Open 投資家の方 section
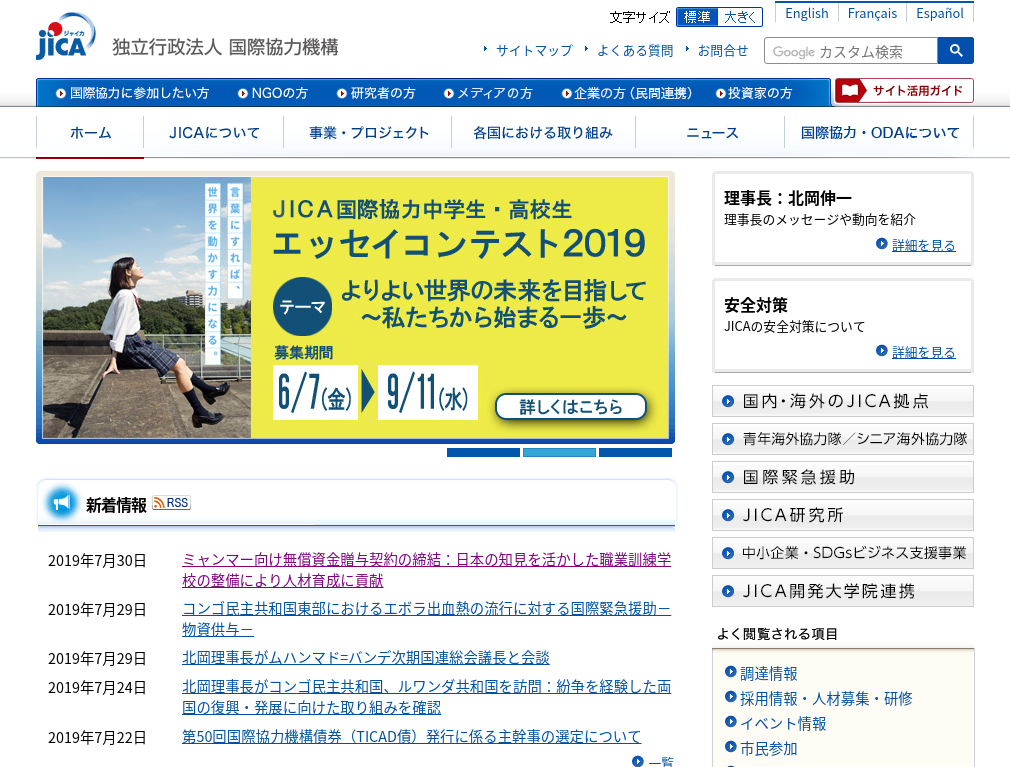The width and height of the screenshot is (1010, 767). tap(754, 93)
